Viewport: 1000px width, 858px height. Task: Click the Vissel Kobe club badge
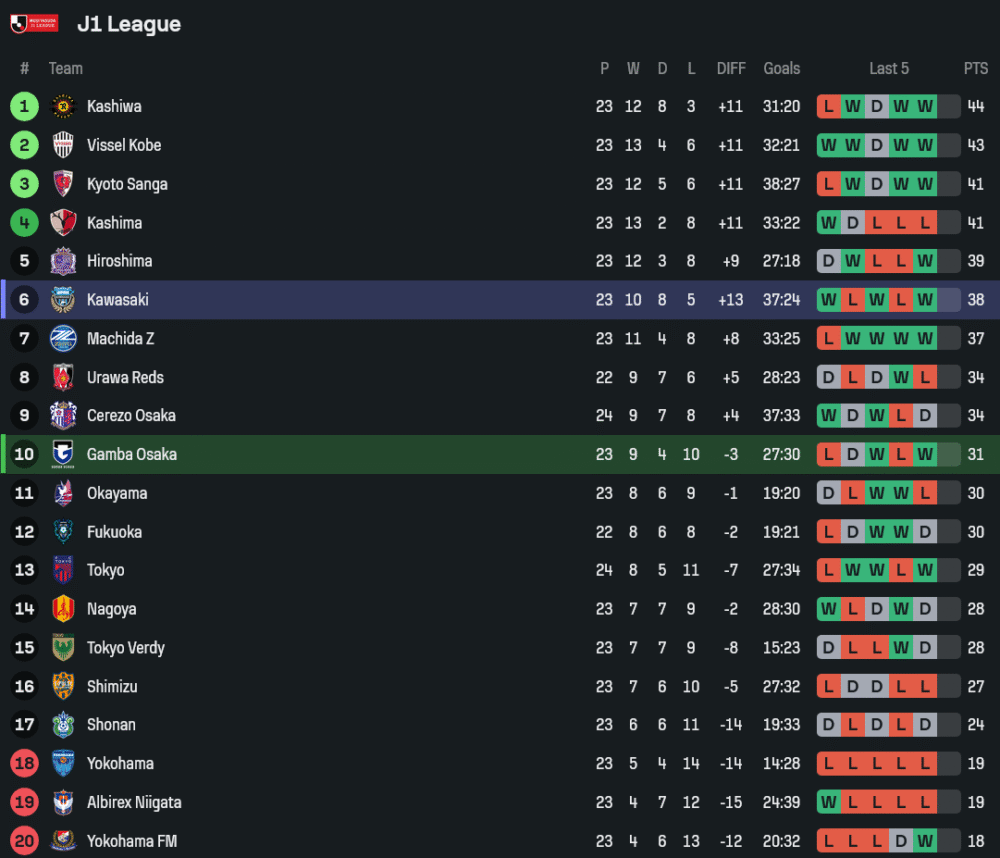tap(63, 145)
